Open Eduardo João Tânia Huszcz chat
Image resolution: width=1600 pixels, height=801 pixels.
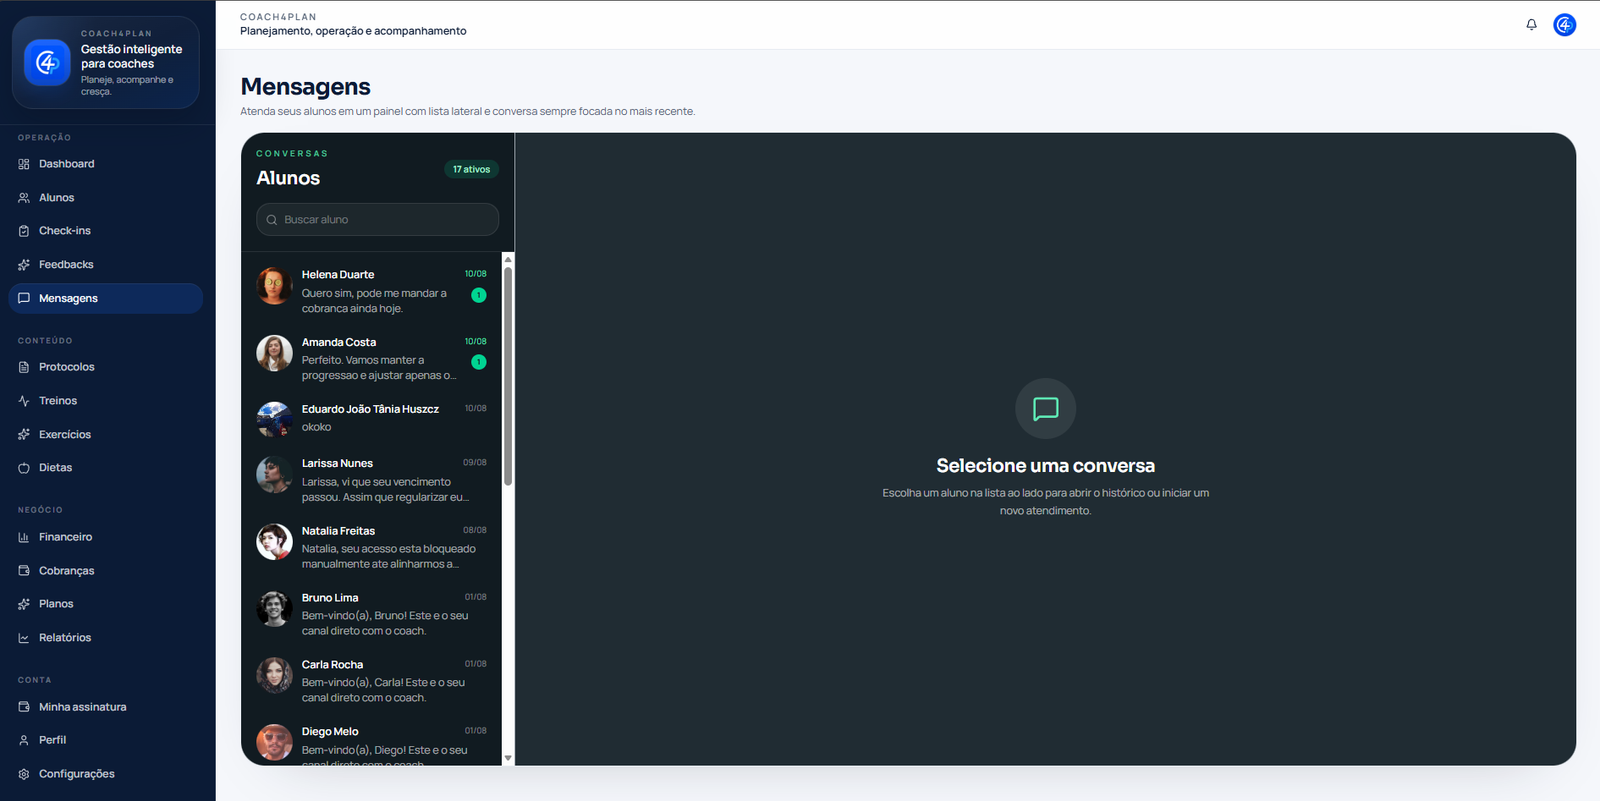coord(372,418)
